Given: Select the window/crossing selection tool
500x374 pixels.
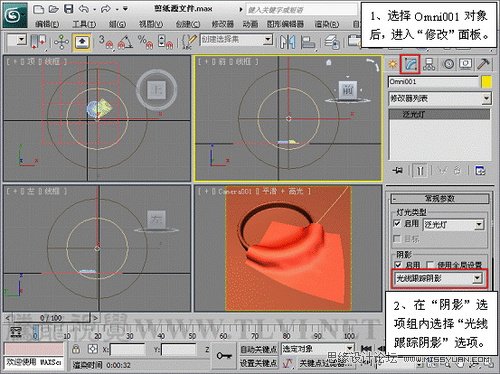Looking at the screenshot, I should click(38, 42).
